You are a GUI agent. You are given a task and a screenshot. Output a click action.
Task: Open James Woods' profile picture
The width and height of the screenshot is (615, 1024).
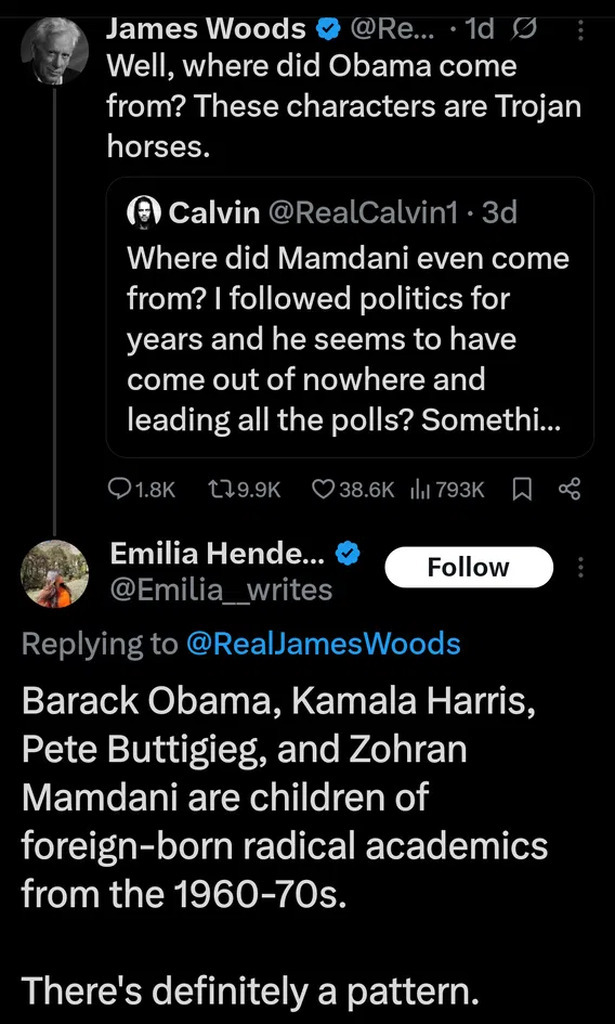pos(54,52)
